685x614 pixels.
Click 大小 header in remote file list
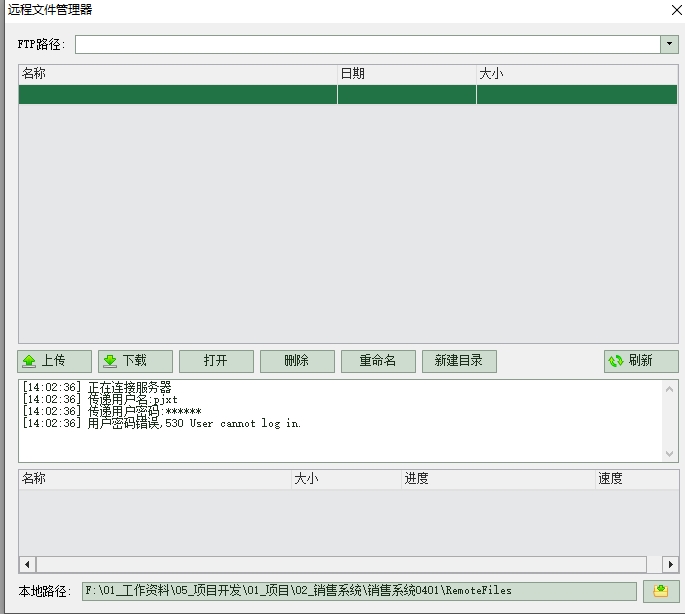[x=576, y=74]
